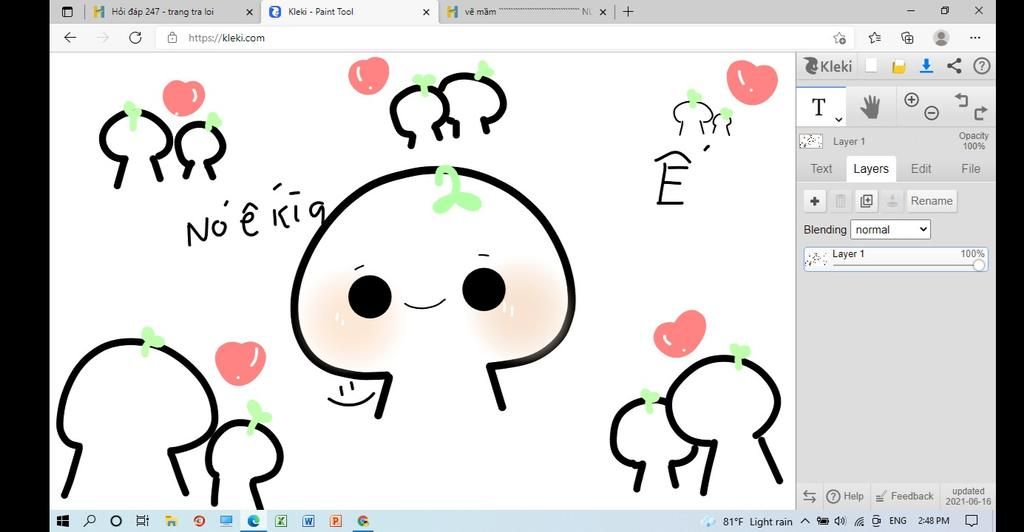The height and width of the screenshot is (532, 1024).
Task: Open a new browser tab
Action: pyautogui.click(x=628, y=12)
